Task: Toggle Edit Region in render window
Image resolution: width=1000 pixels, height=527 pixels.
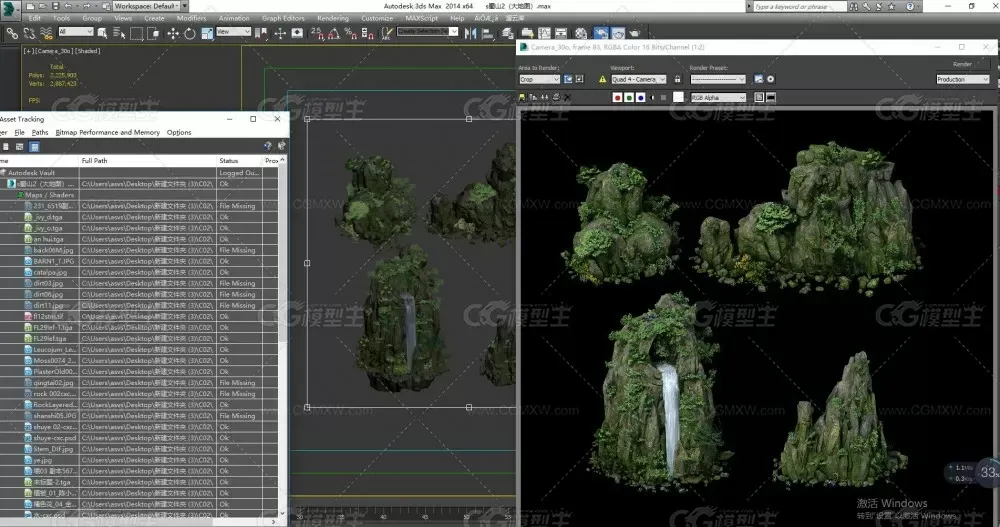Action: (x=568, y=79)
